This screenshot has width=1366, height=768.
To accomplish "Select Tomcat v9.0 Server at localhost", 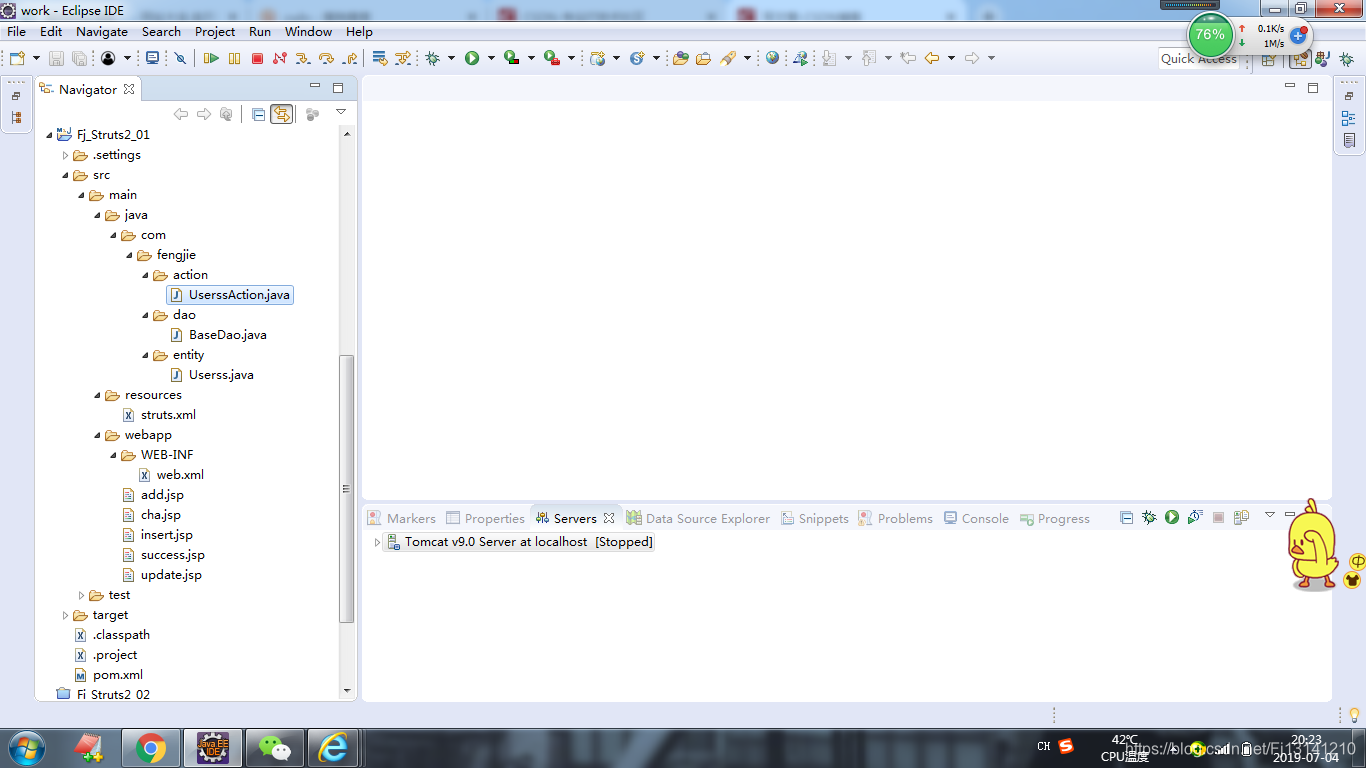I will [x=519, y=542].
